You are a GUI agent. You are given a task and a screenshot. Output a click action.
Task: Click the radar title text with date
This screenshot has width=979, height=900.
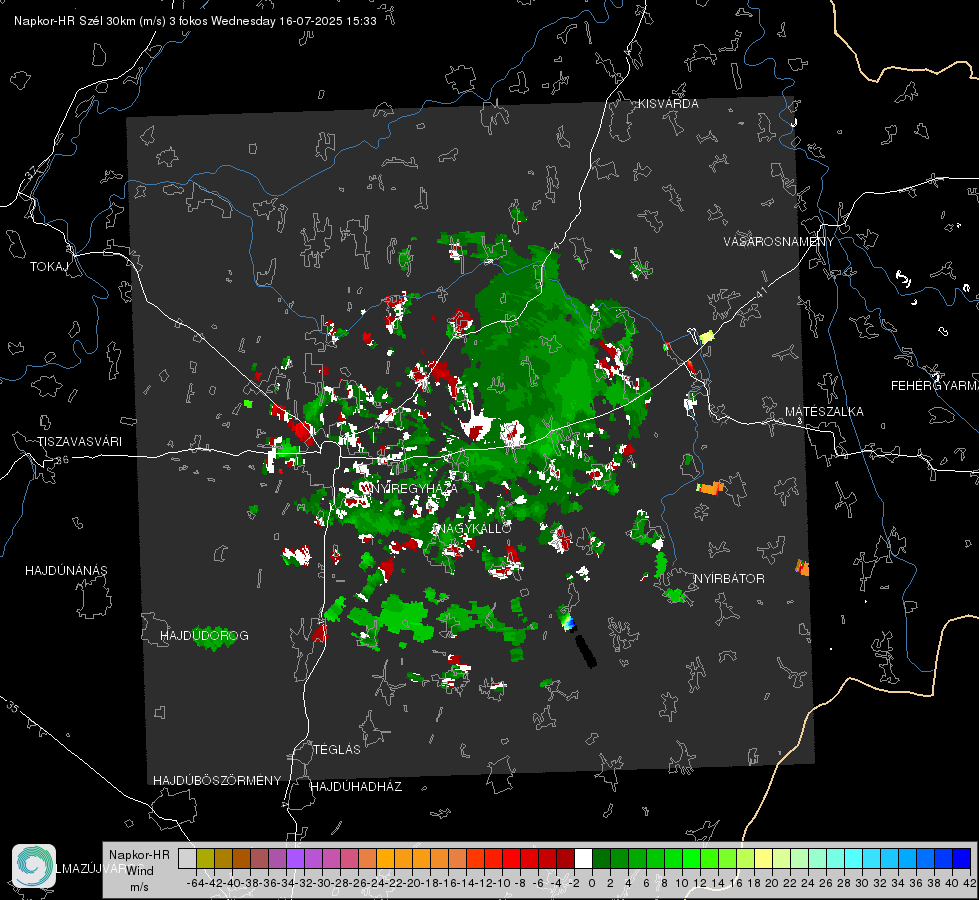pos(195,21)
